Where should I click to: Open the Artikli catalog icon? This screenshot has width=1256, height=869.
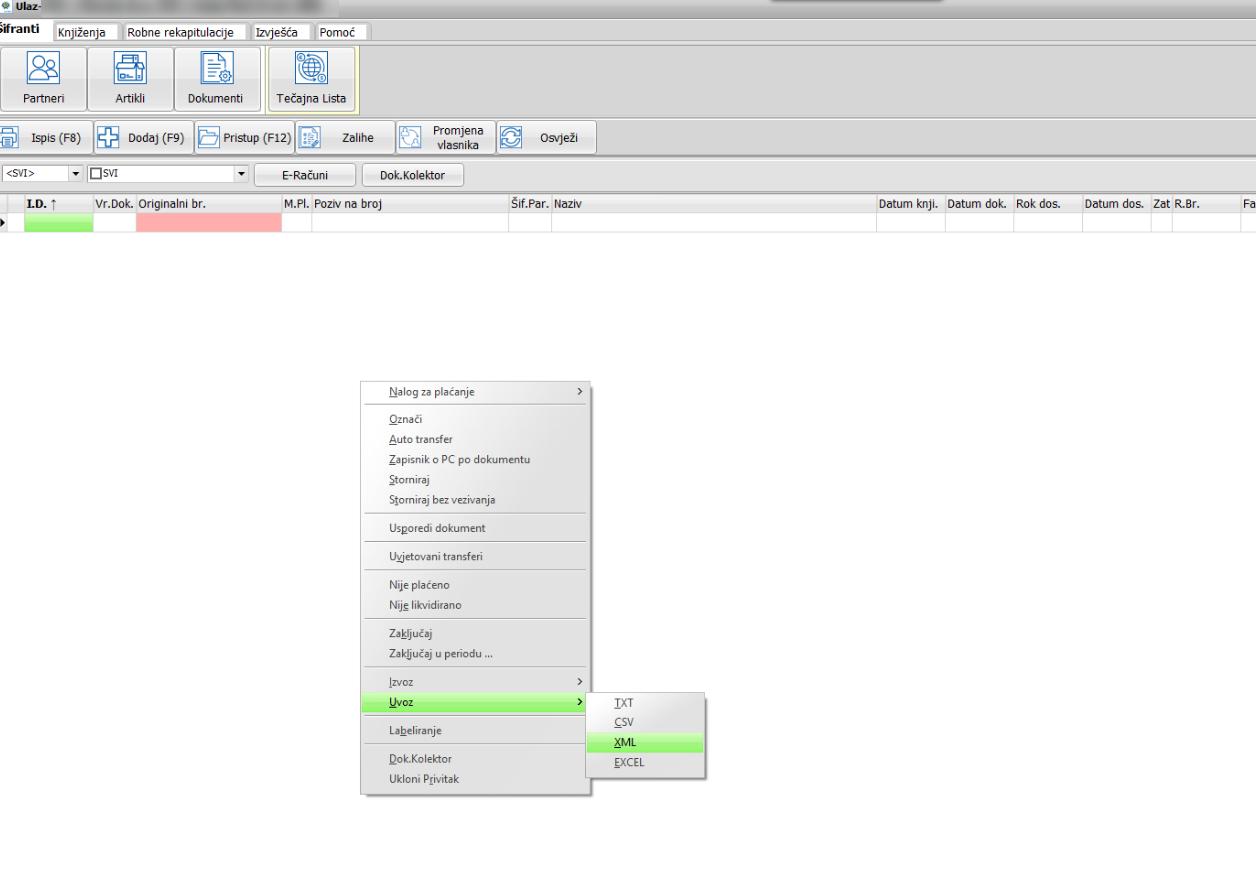point(130,68)
